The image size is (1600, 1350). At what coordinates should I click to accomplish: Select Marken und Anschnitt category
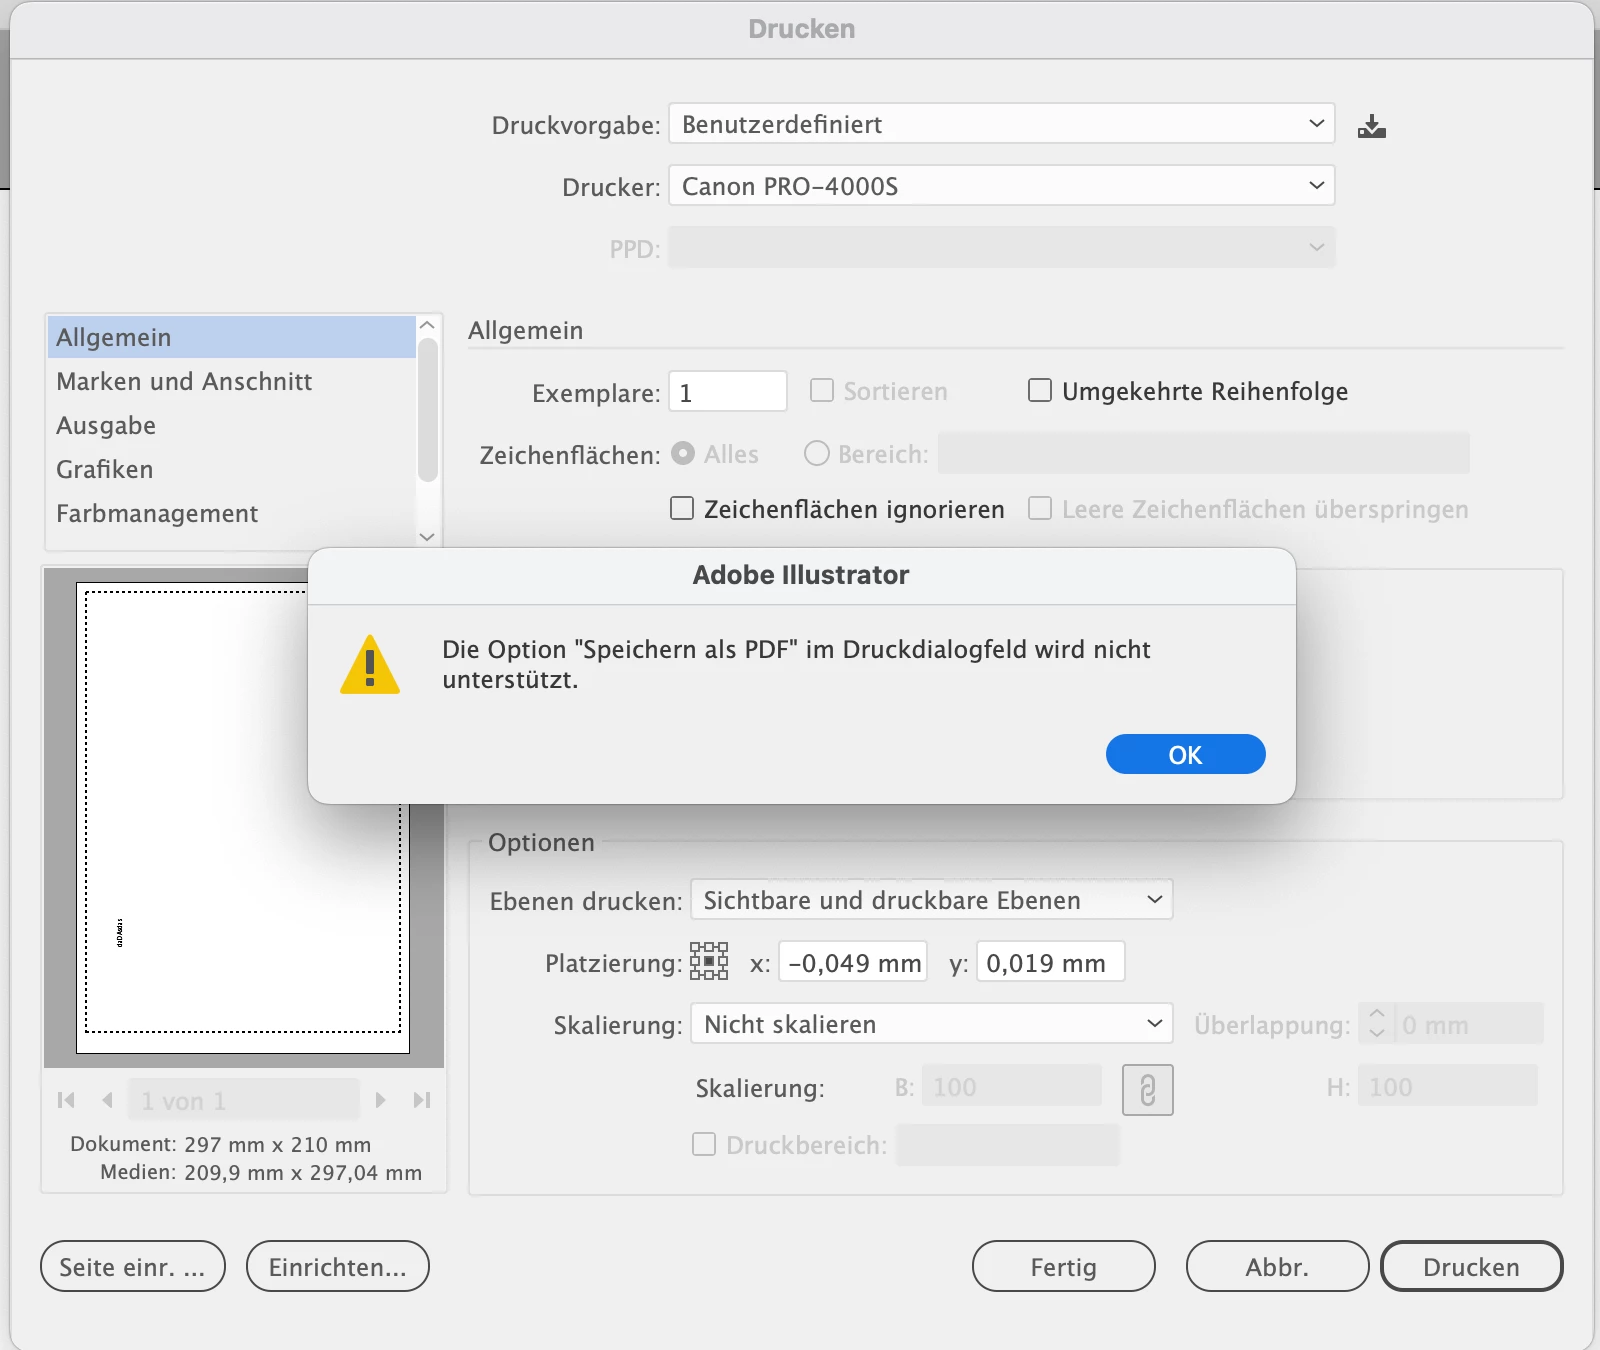point(231,381)
